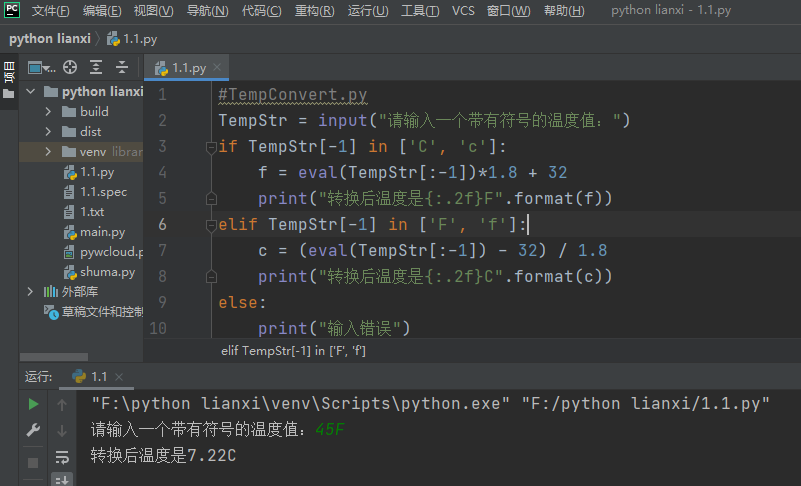Close the 1.1.py editor tab

[x=218, y=68]
